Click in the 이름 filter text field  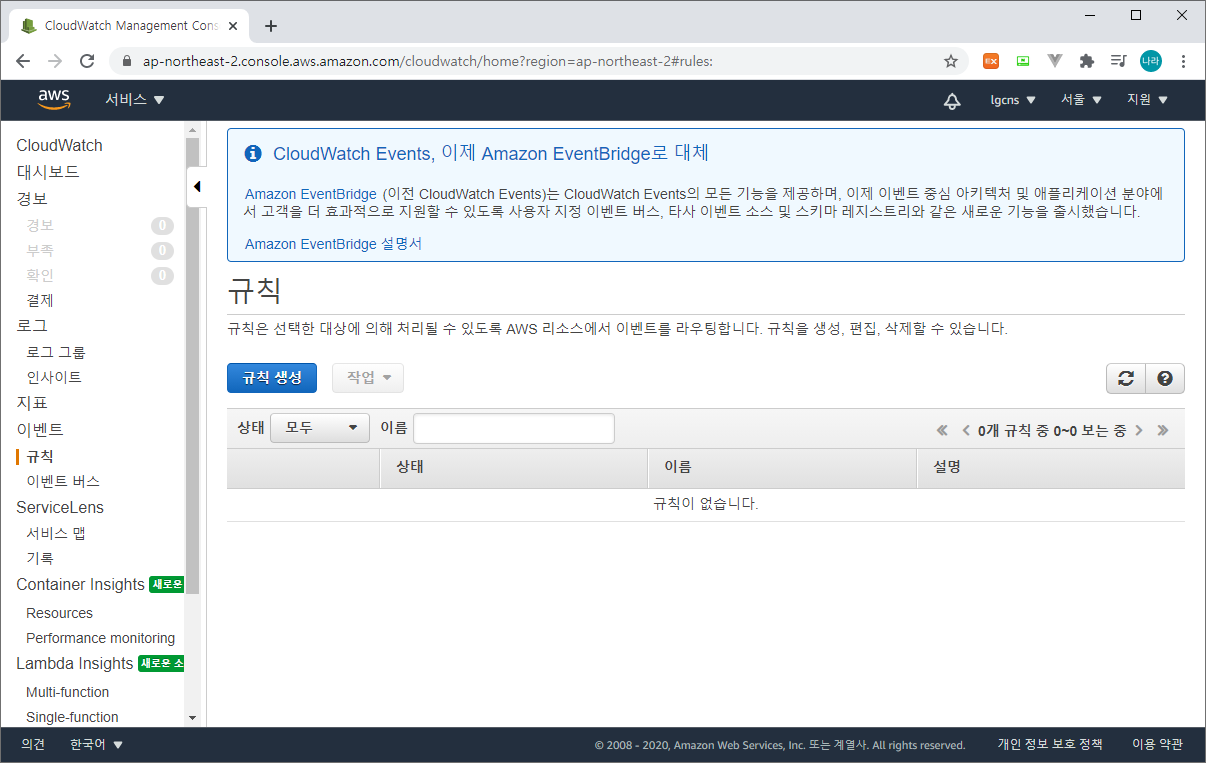(514, 428)
